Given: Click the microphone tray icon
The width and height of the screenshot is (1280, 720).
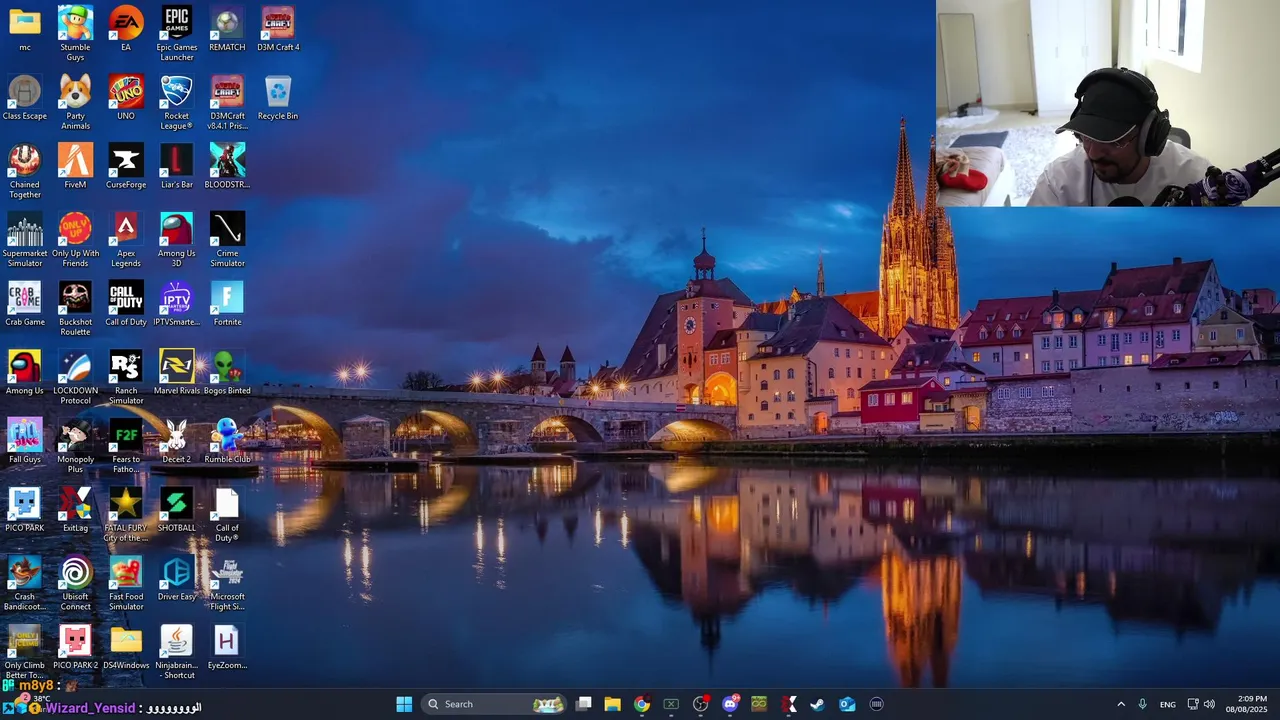Looking at the screenshot, I should [x=1143, y=704].
